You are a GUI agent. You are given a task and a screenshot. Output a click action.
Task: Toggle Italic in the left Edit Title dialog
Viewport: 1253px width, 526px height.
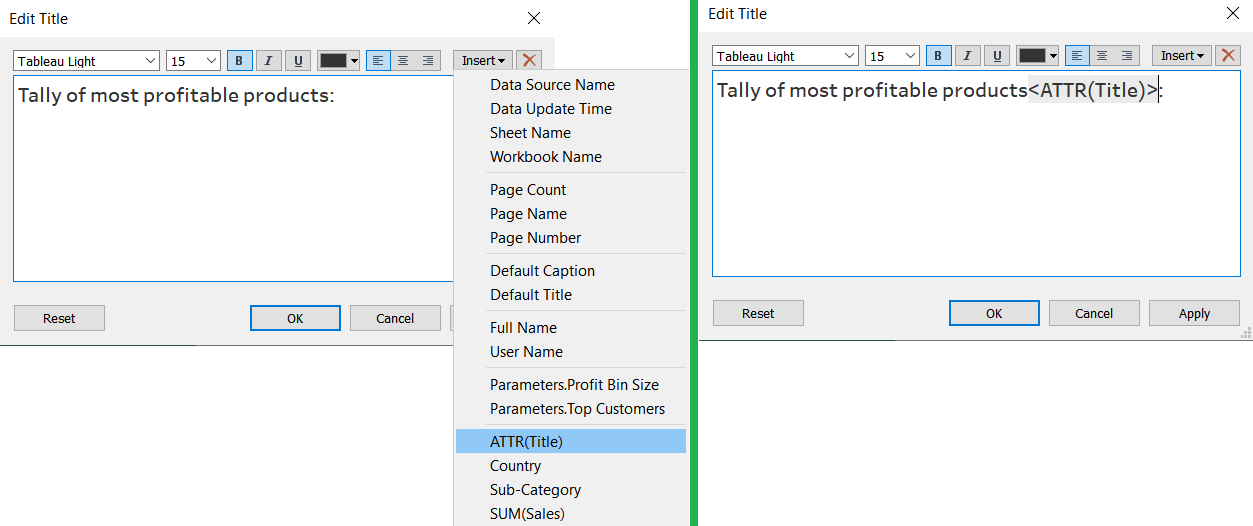(x=269, y=61)
